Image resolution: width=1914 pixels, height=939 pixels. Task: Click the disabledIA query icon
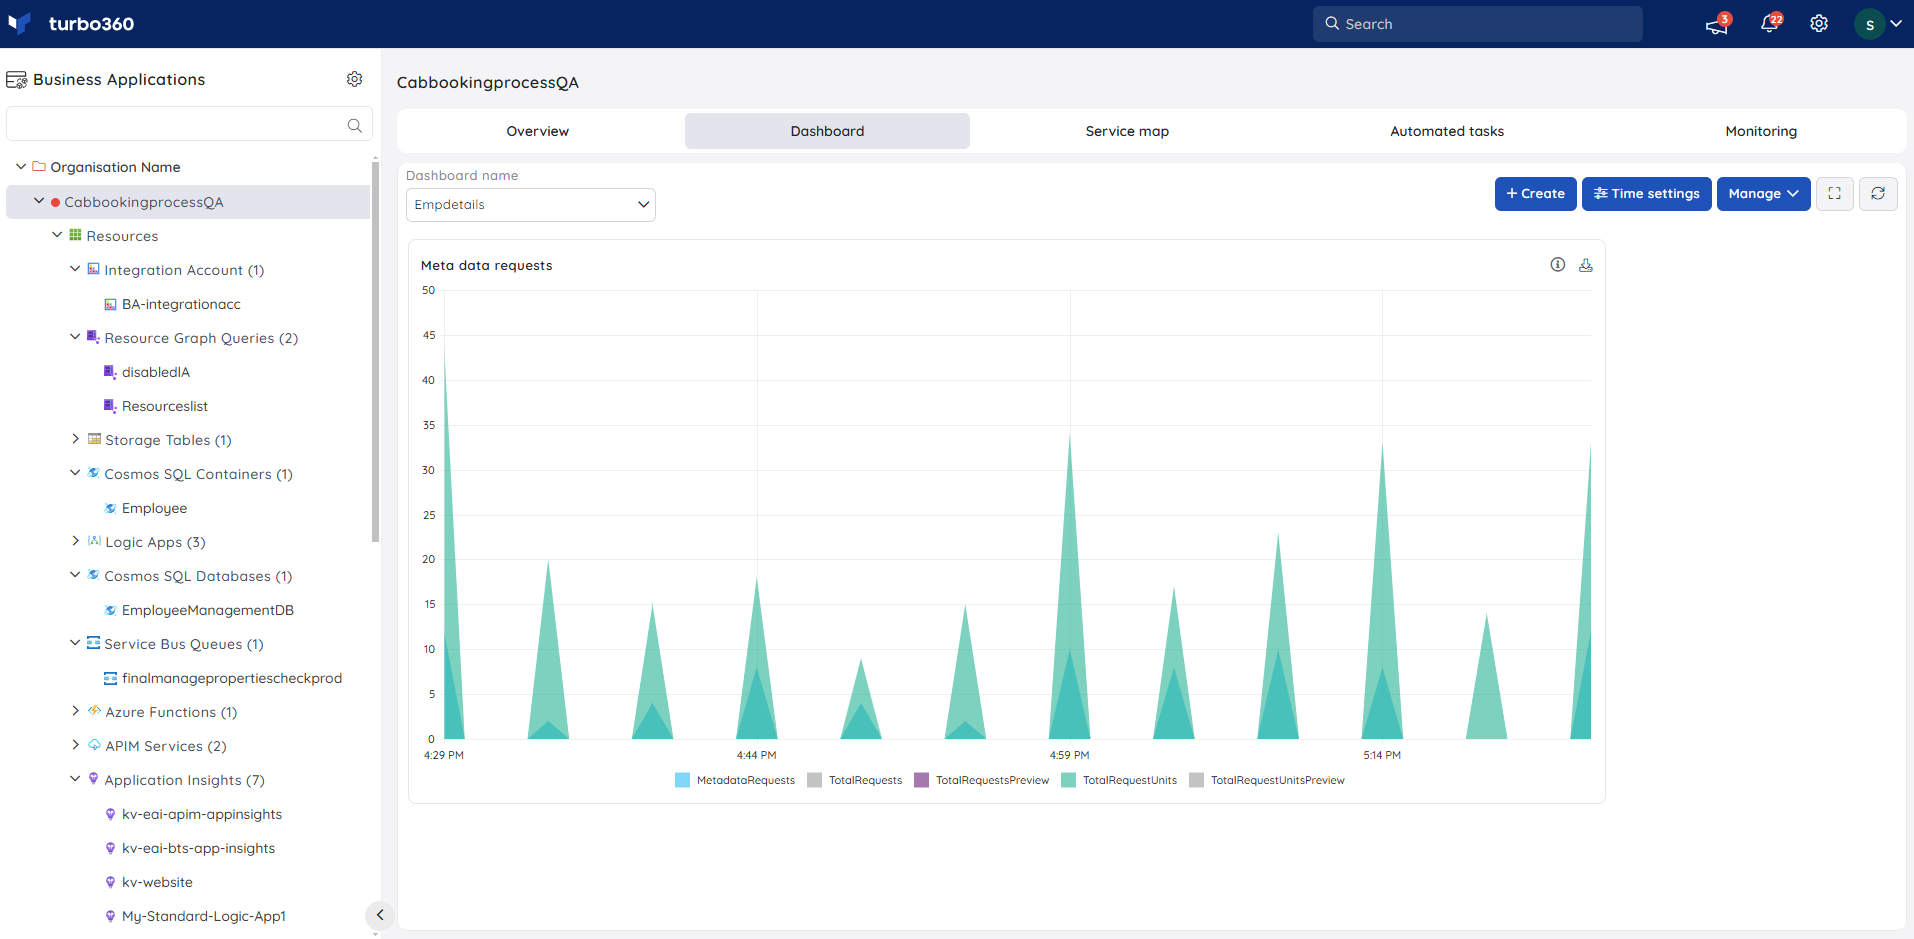[111, 372]
